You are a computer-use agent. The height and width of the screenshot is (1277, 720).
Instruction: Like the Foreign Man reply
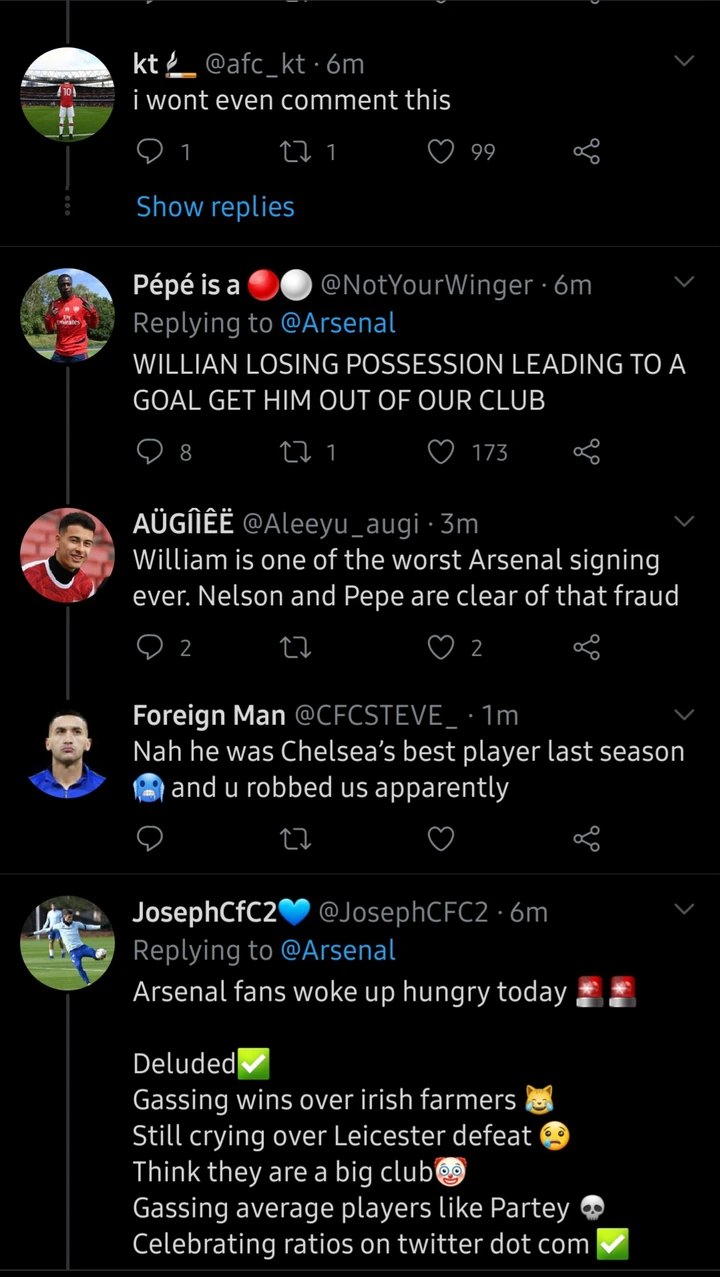click(441, 839)
